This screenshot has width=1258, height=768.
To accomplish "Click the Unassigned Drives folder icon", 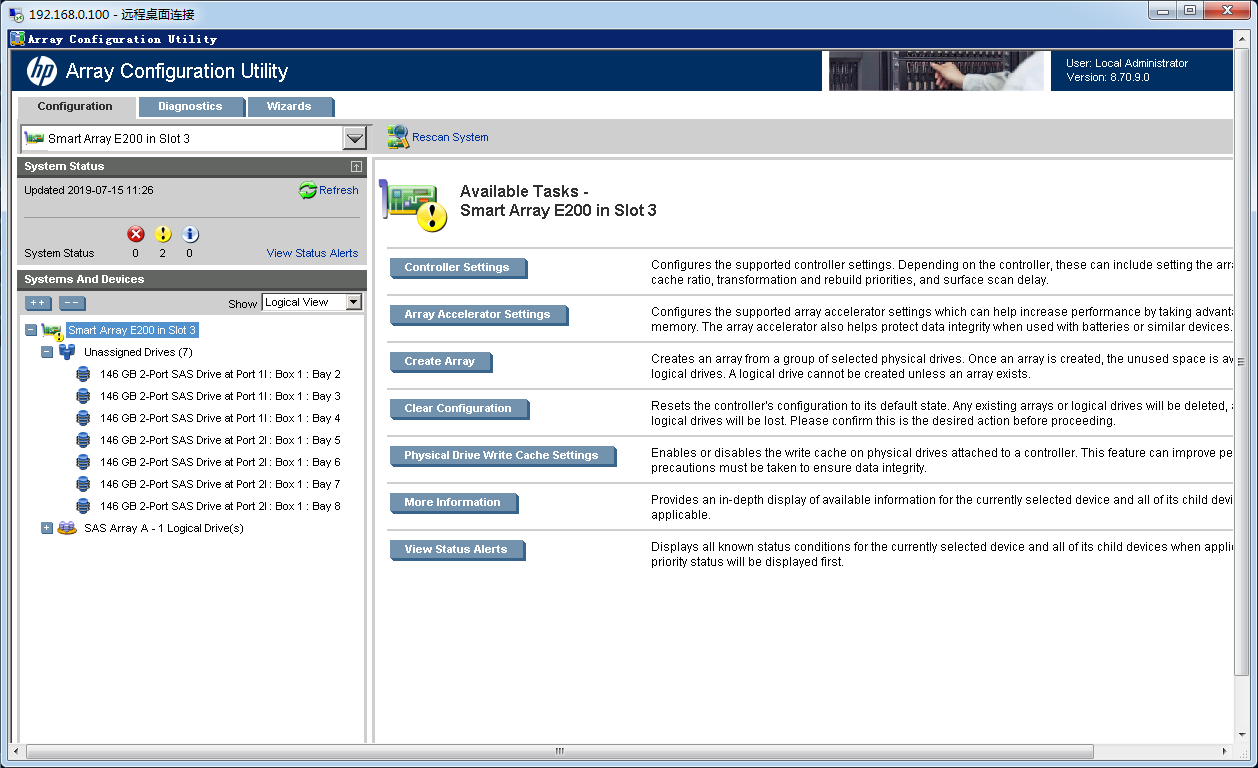I will point(67,352).
